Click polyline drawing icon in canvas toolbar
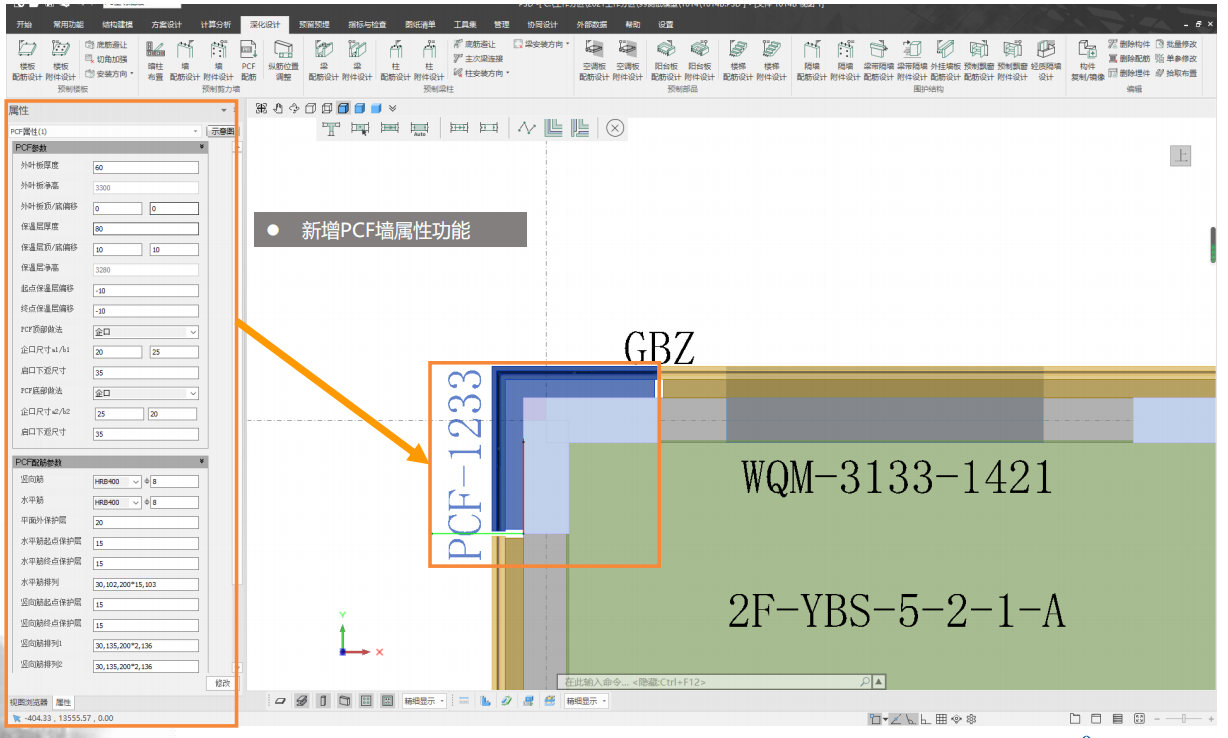1228x738 pixels. coord(527,127)
